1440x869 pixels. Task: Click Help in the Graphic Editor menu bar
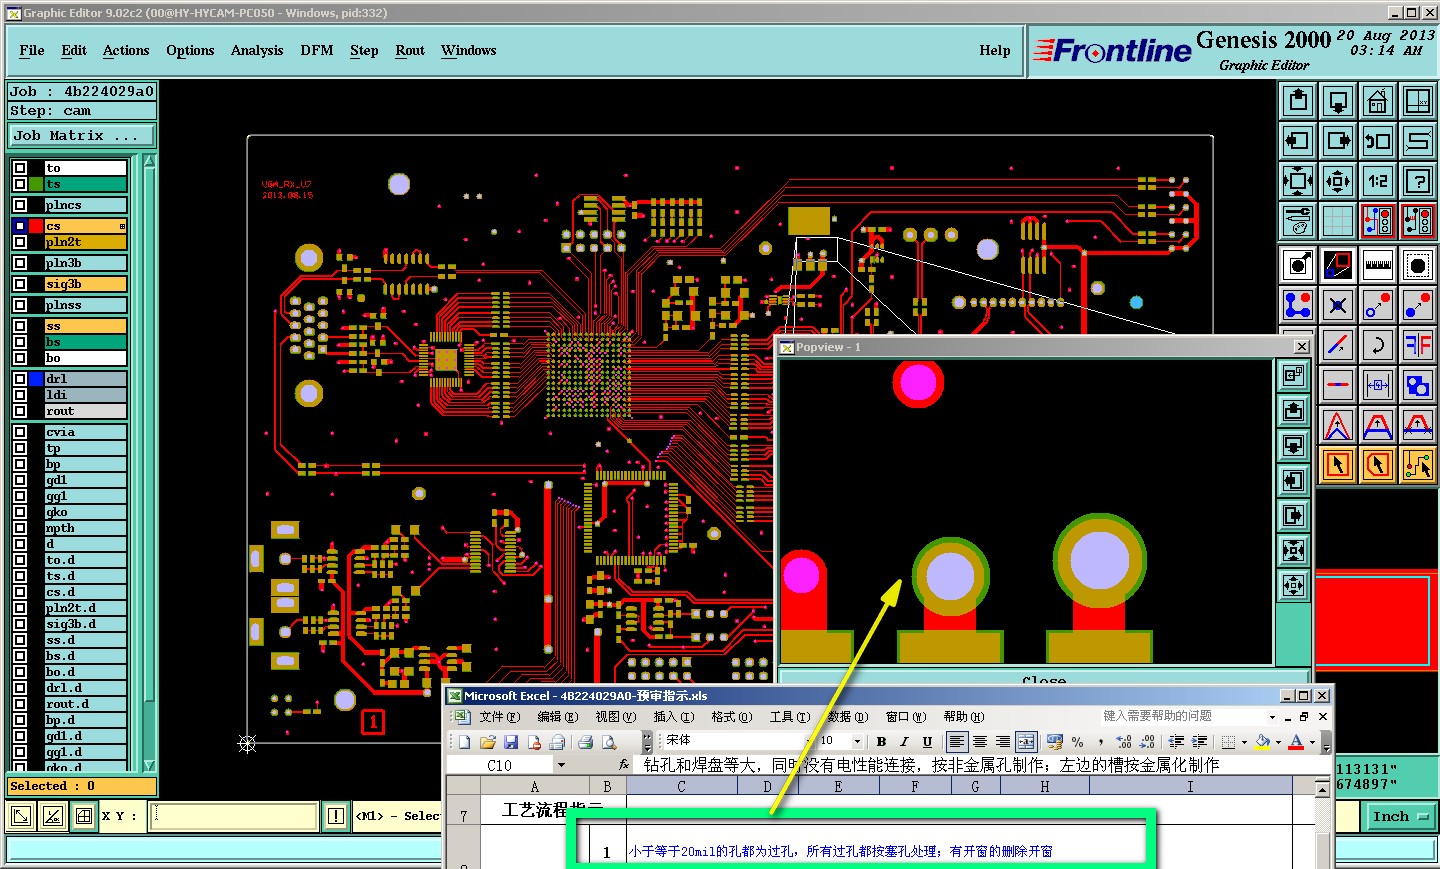(995, 50)
